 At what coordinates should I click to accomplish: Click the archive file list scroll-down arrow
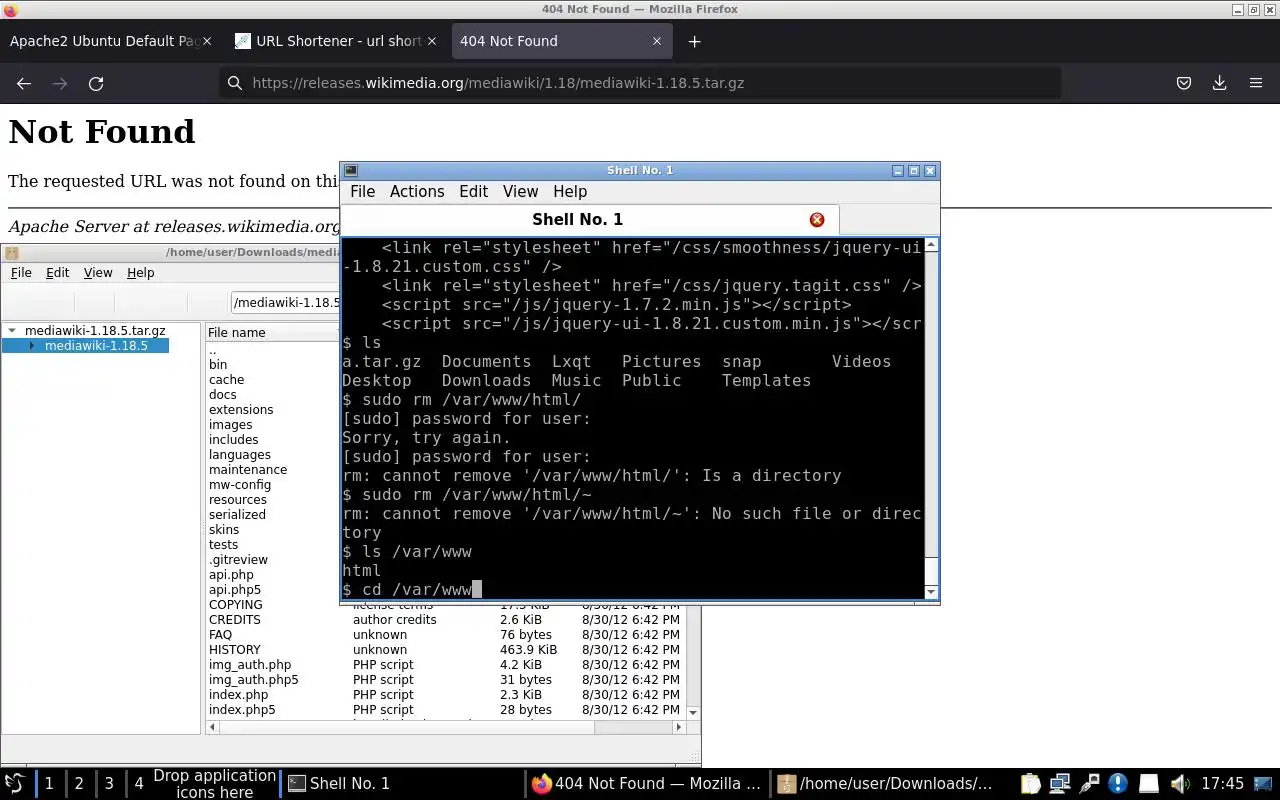pos(694,712)
